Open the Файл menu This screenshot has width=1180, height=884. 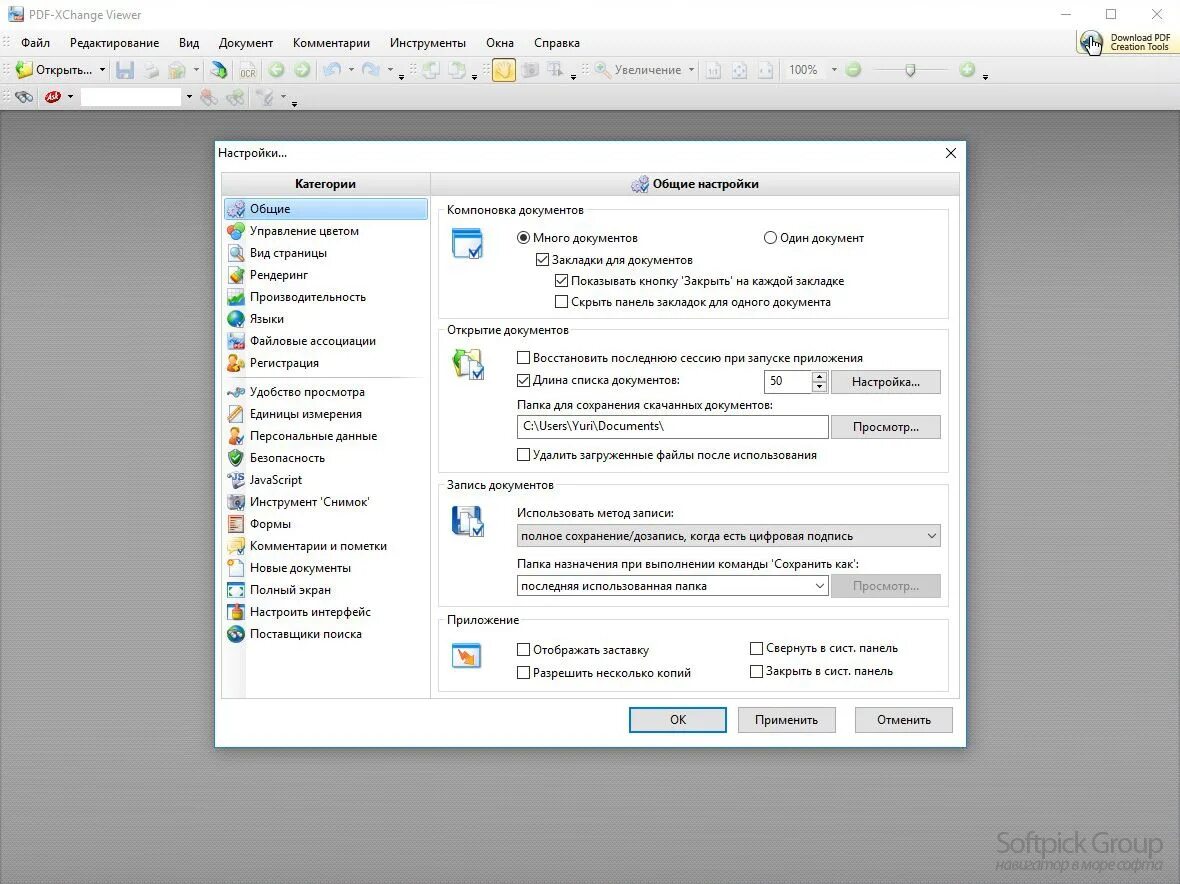35,43
